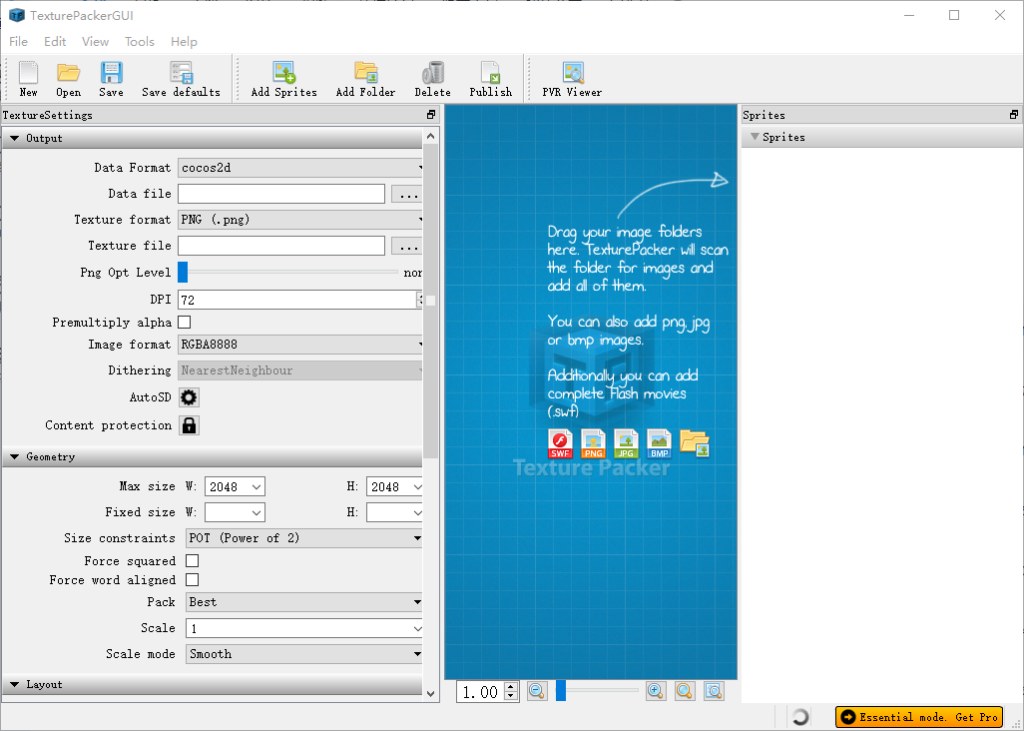Open the Edit menu
This screenshot has height=731, width=1024.
click(55, 42)
